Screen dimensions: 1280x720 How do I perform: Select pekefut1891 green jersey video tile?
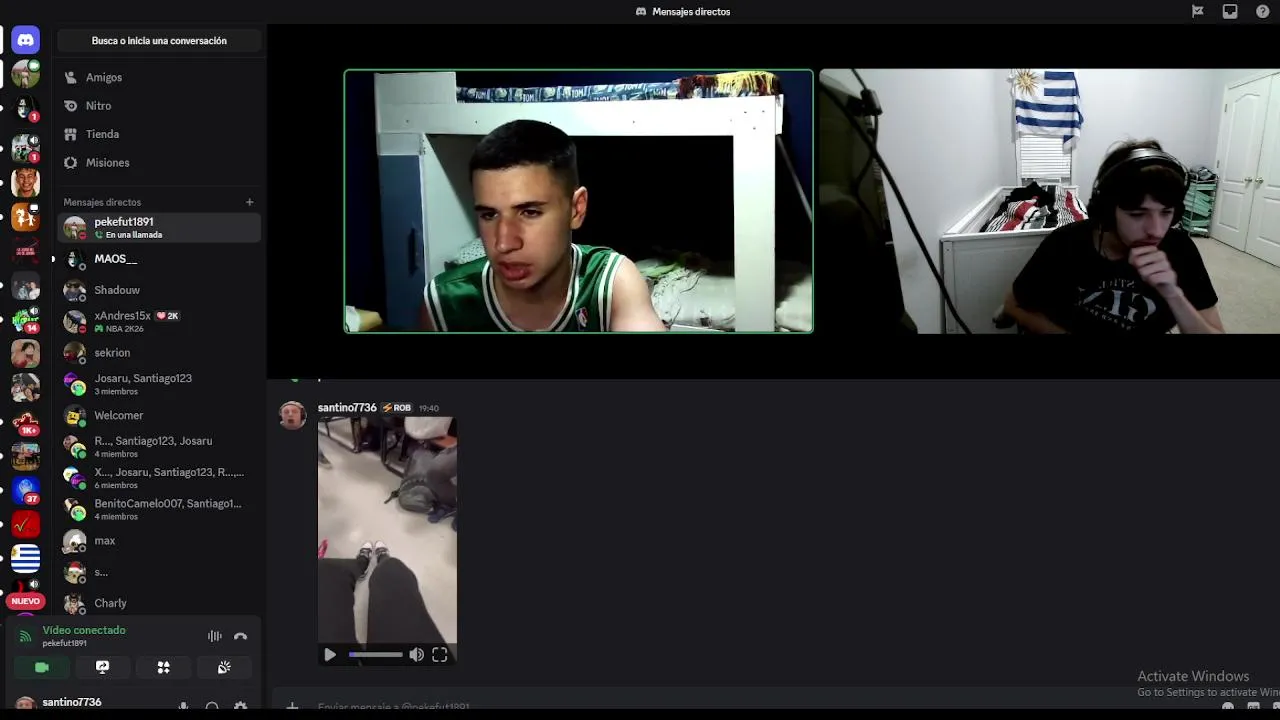click(x=578, y=201)
